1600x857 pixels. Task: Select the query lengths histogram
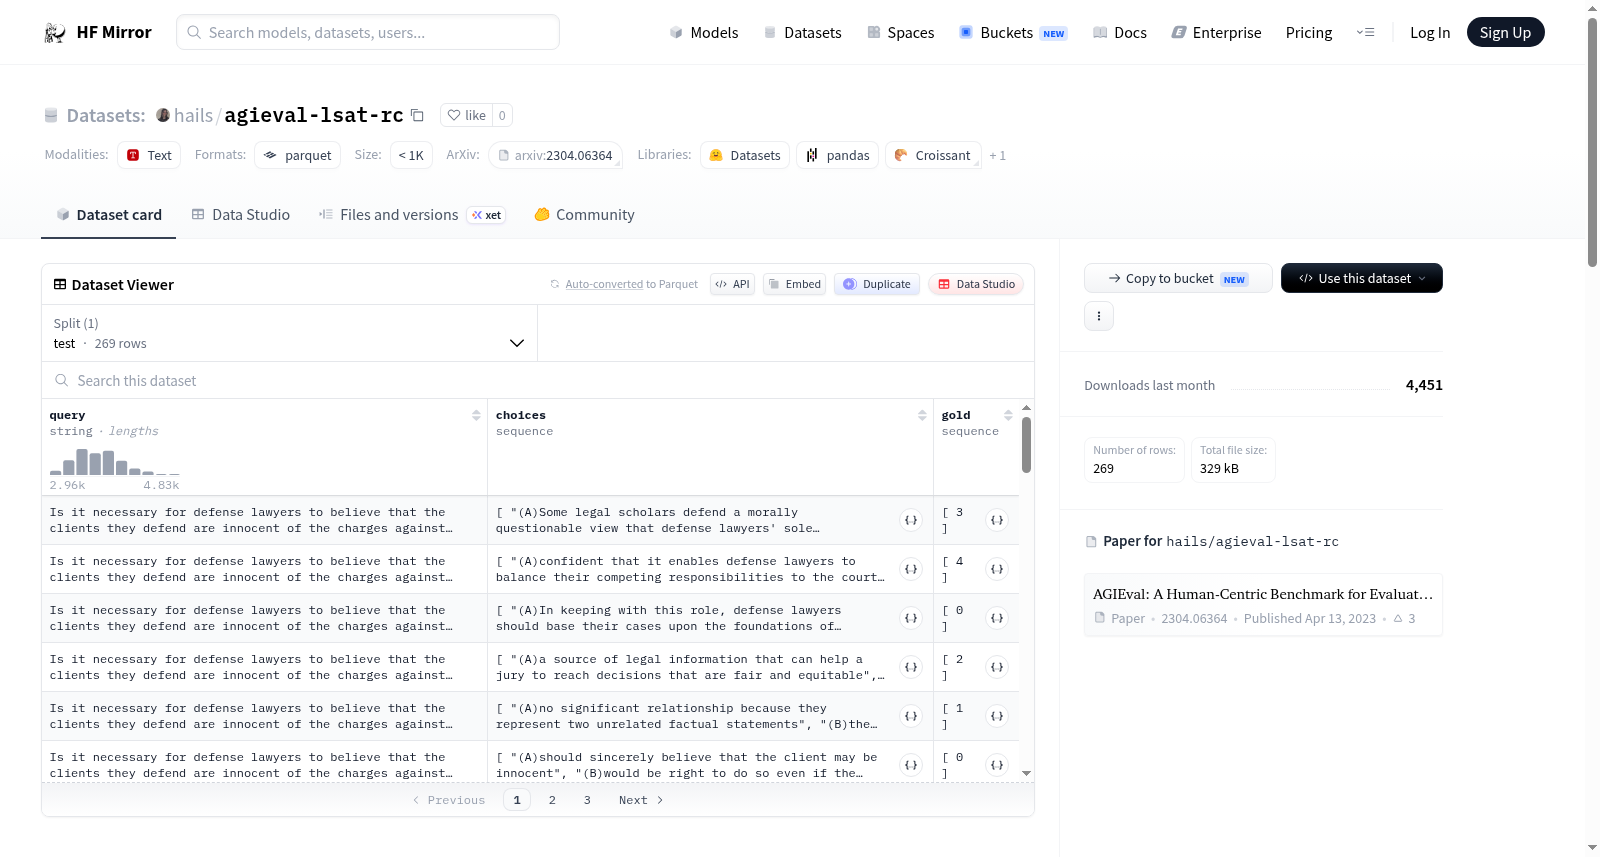coord(115,461)
